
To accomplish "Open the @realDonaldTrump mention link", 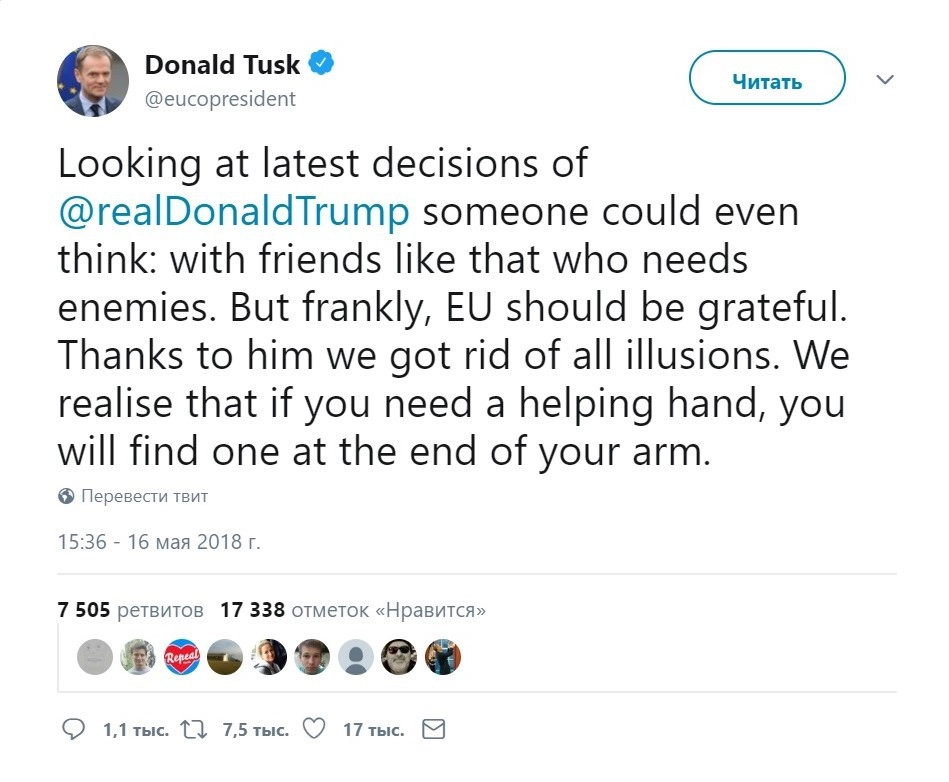I will tap(234, 212).
